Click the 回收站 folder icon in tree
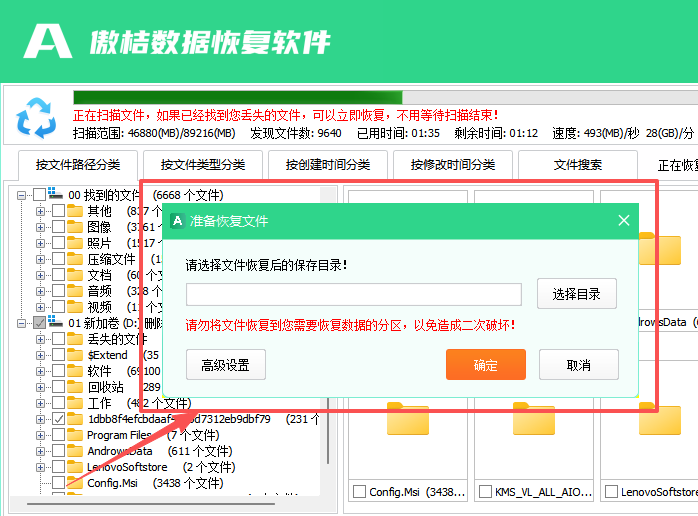The height and width of the screenshot is (516, 698). coord(75,387)
